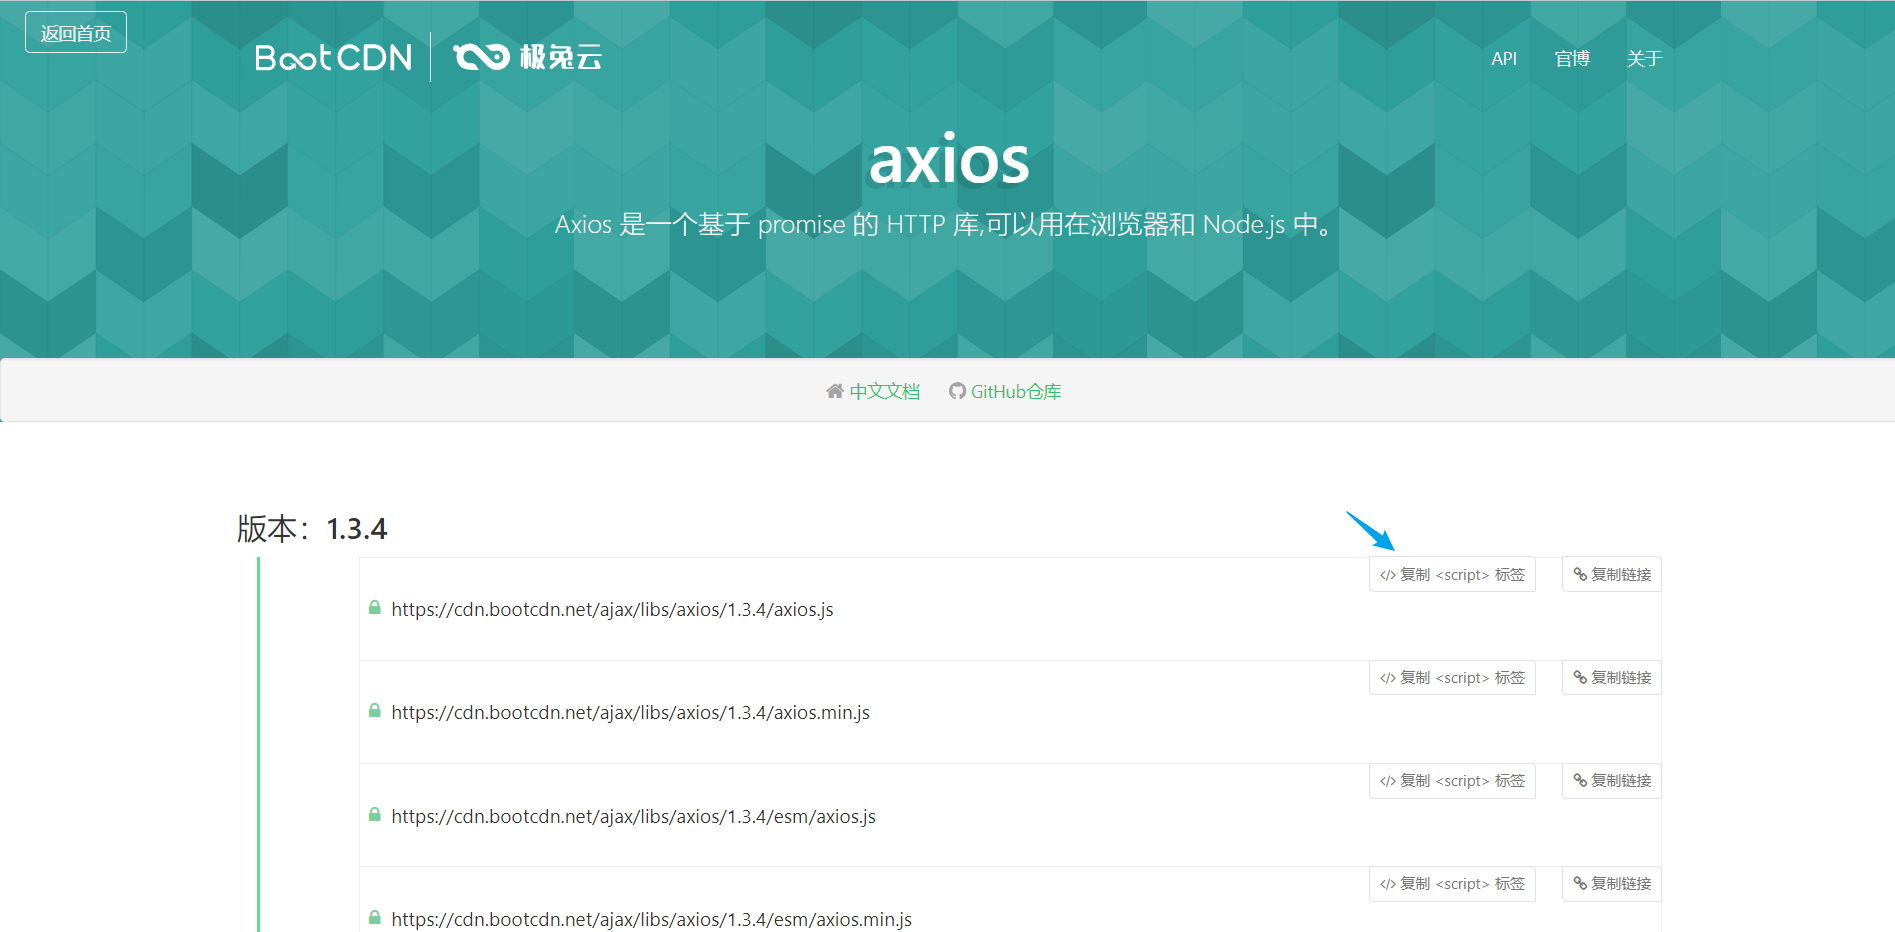This screenshot has width=1895, height=932.
Task: Select the URL ending in 1.3.4/axios.min.js
Action: pyautogui.click(x=630, y=713)
